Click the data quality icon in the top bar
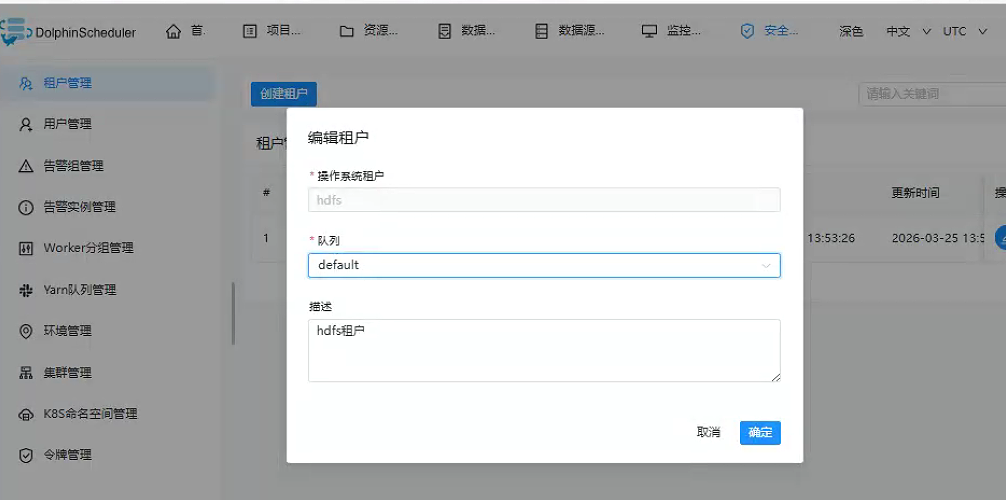The image size is (1006, 500). (444, 31)
